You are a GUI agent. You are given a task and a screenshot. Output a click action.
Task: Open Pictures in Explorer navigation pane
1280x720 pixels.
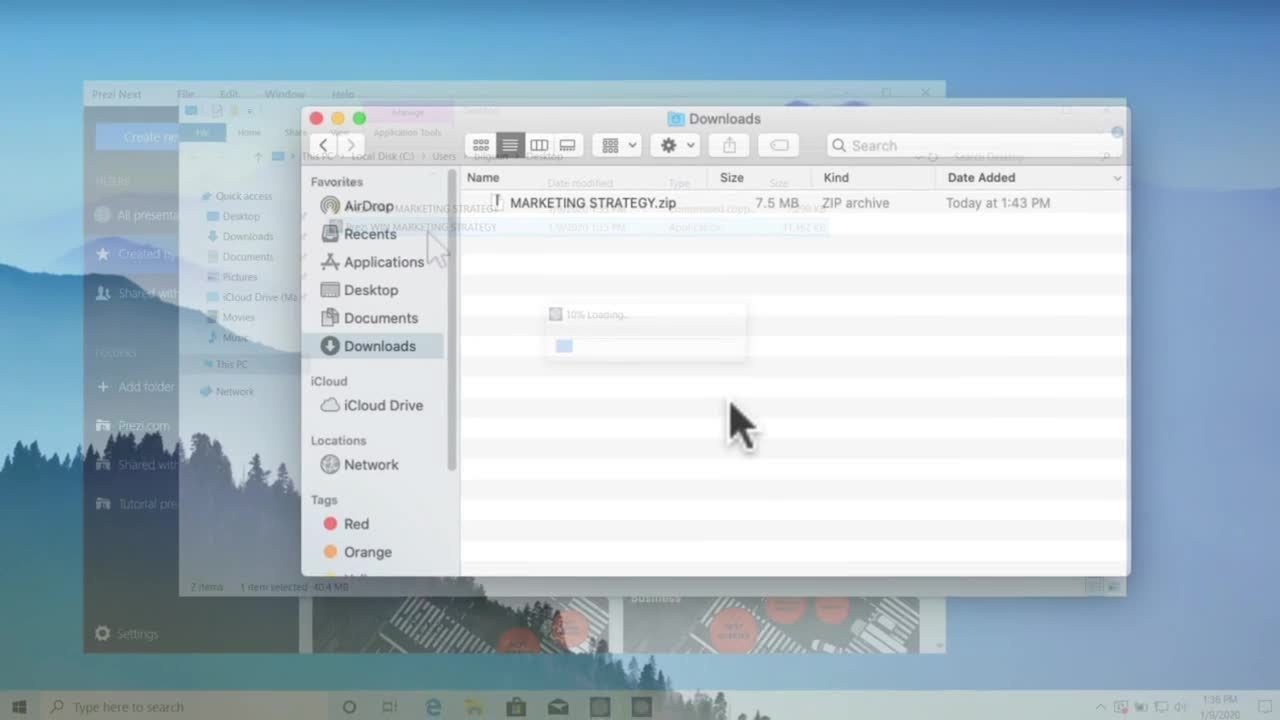232,277
